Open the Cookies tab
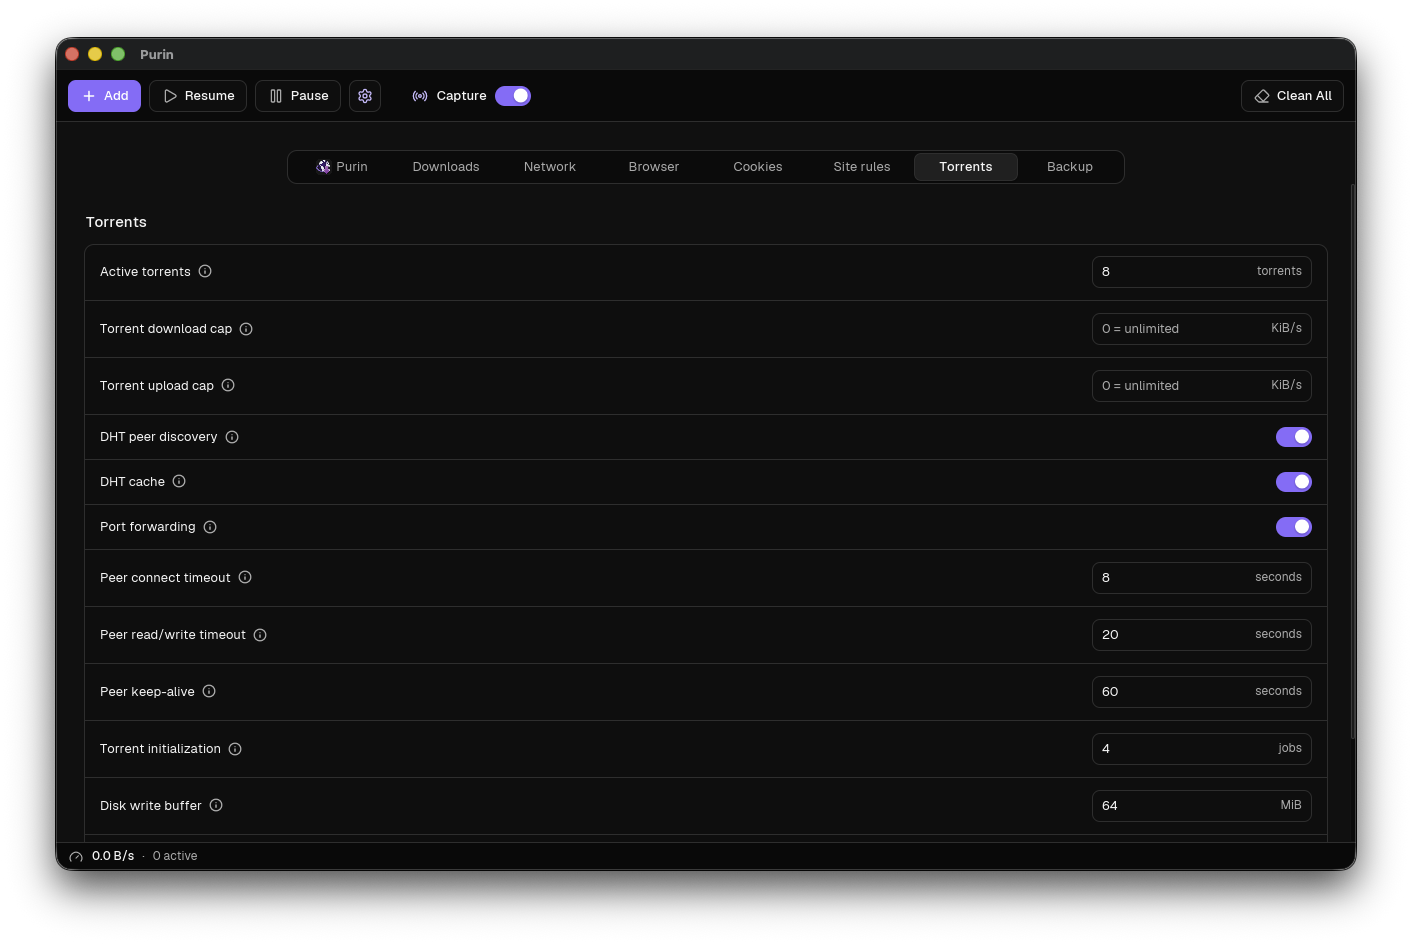This screenshot has width=1412, height=944. coord(758,167)
